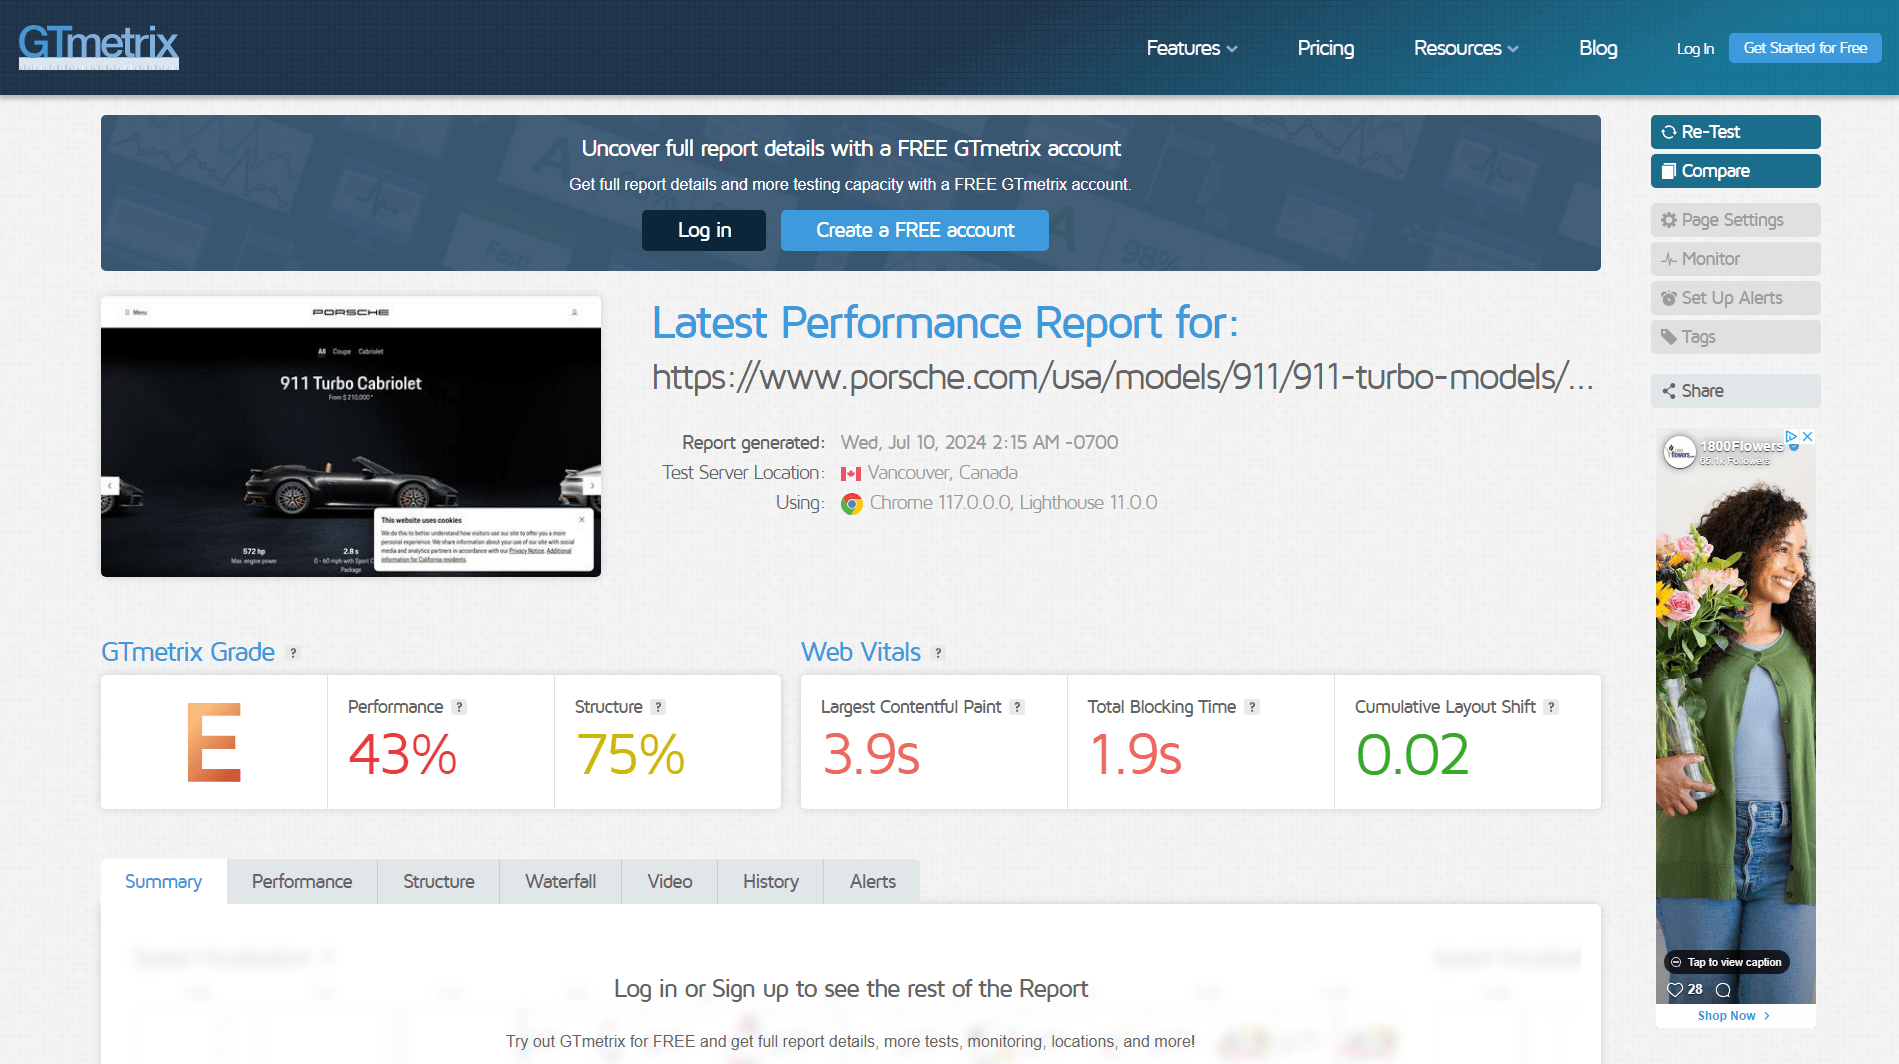This screenshot has height=1064, width=1899.
Task: Switch to the Structure tab
Action: [439, 881]
